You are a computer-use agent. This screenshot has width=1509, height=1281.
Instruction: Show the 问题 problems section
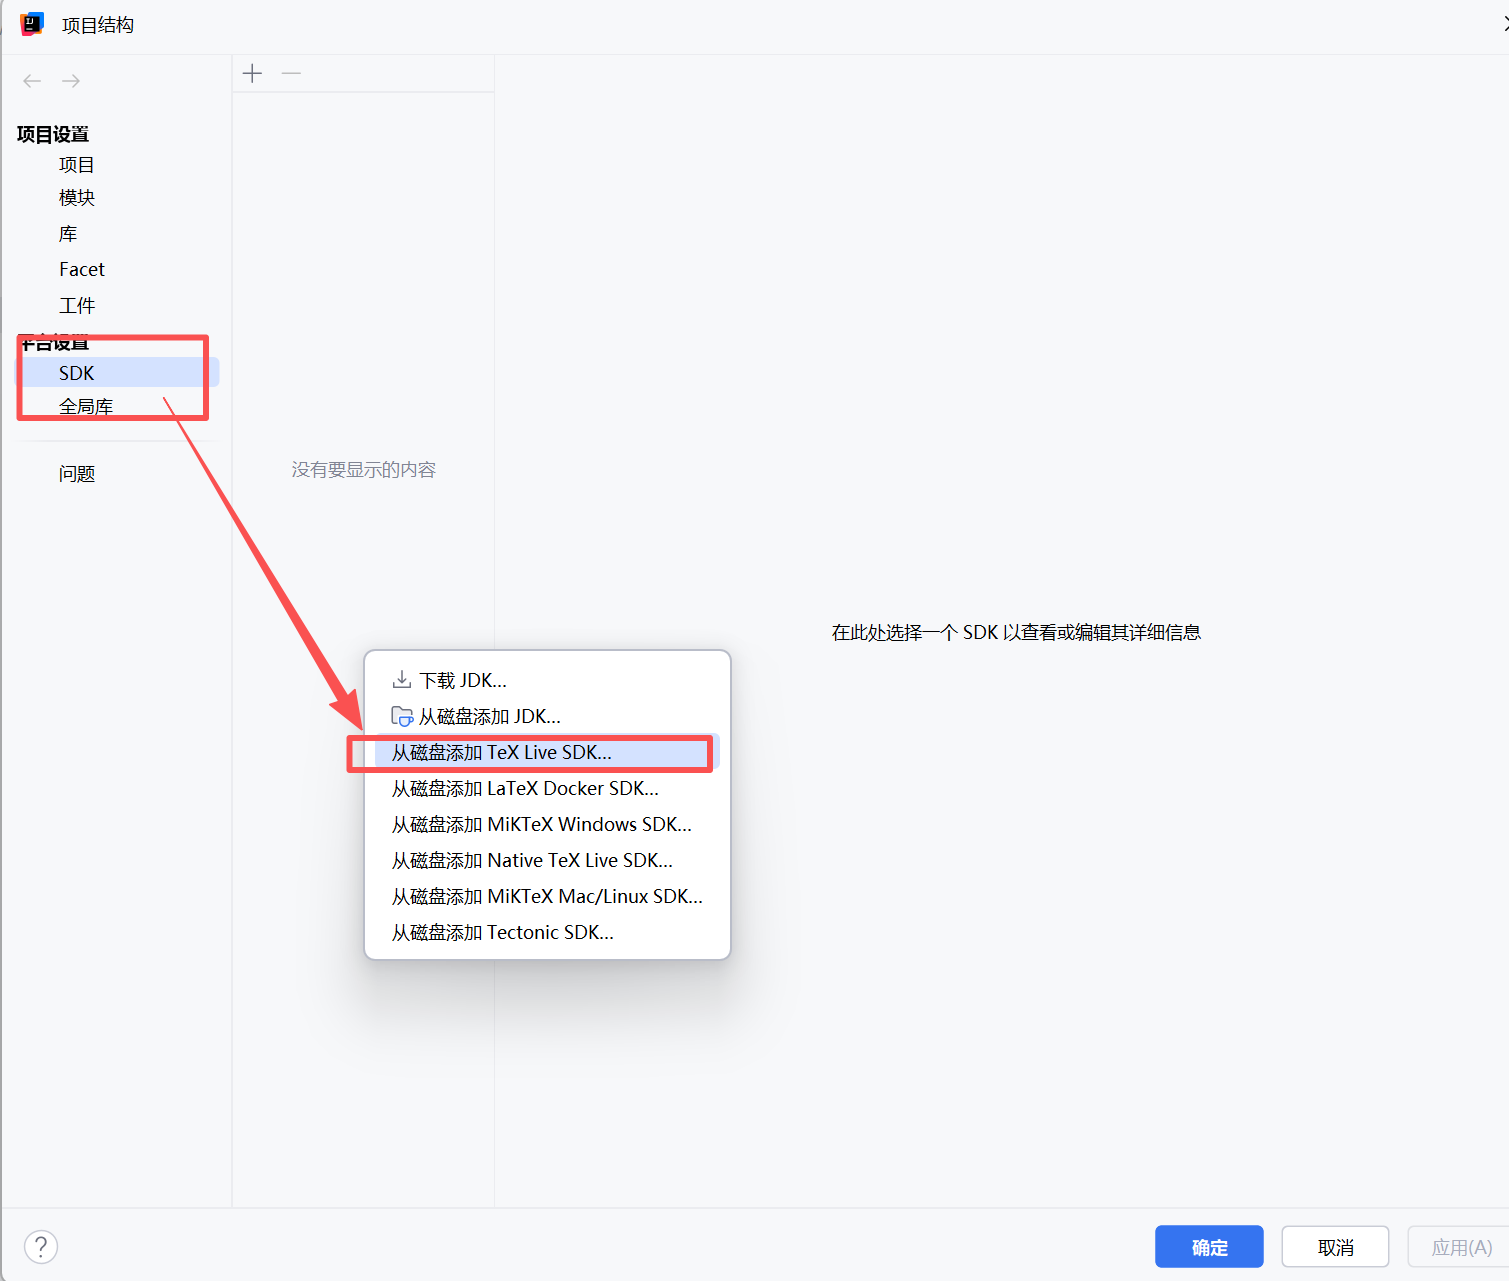pyautogui.click(x=77, y=473)
